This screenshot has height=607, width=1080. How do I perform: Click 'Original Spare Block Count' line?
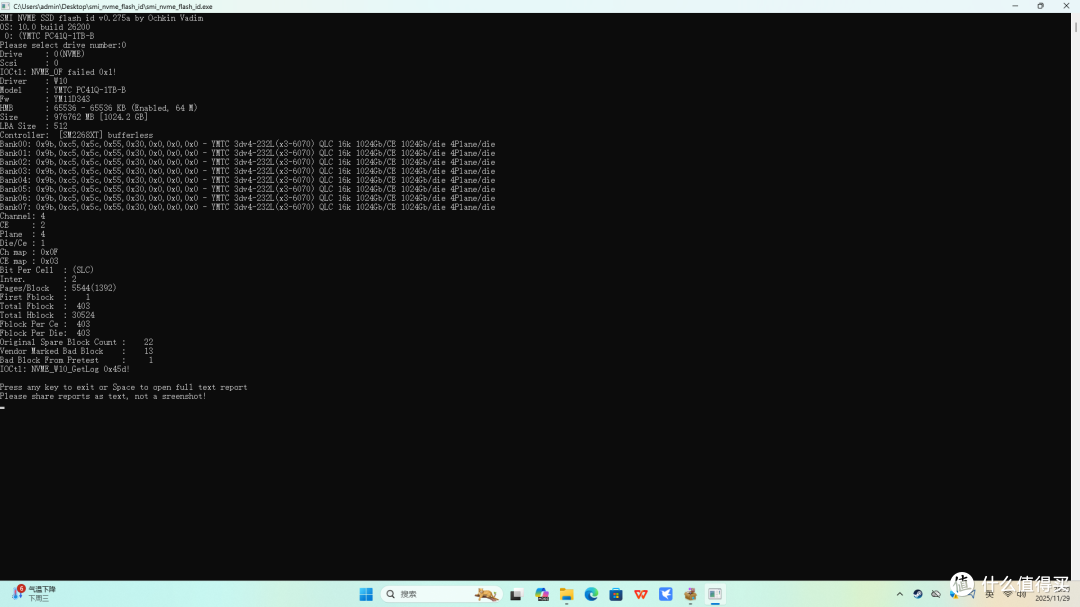[76, 342]
